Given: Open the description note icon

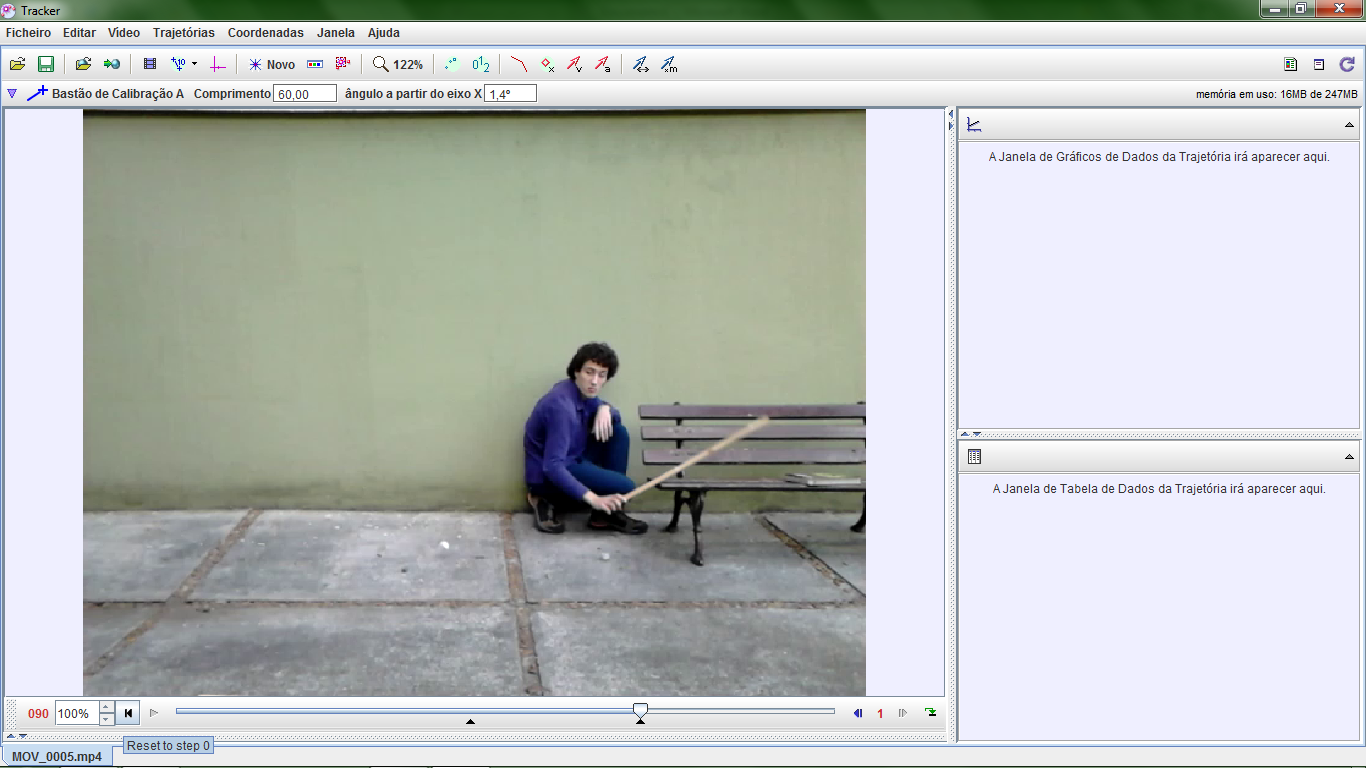Looking at the screenshot, I should tap(1319, 64).
